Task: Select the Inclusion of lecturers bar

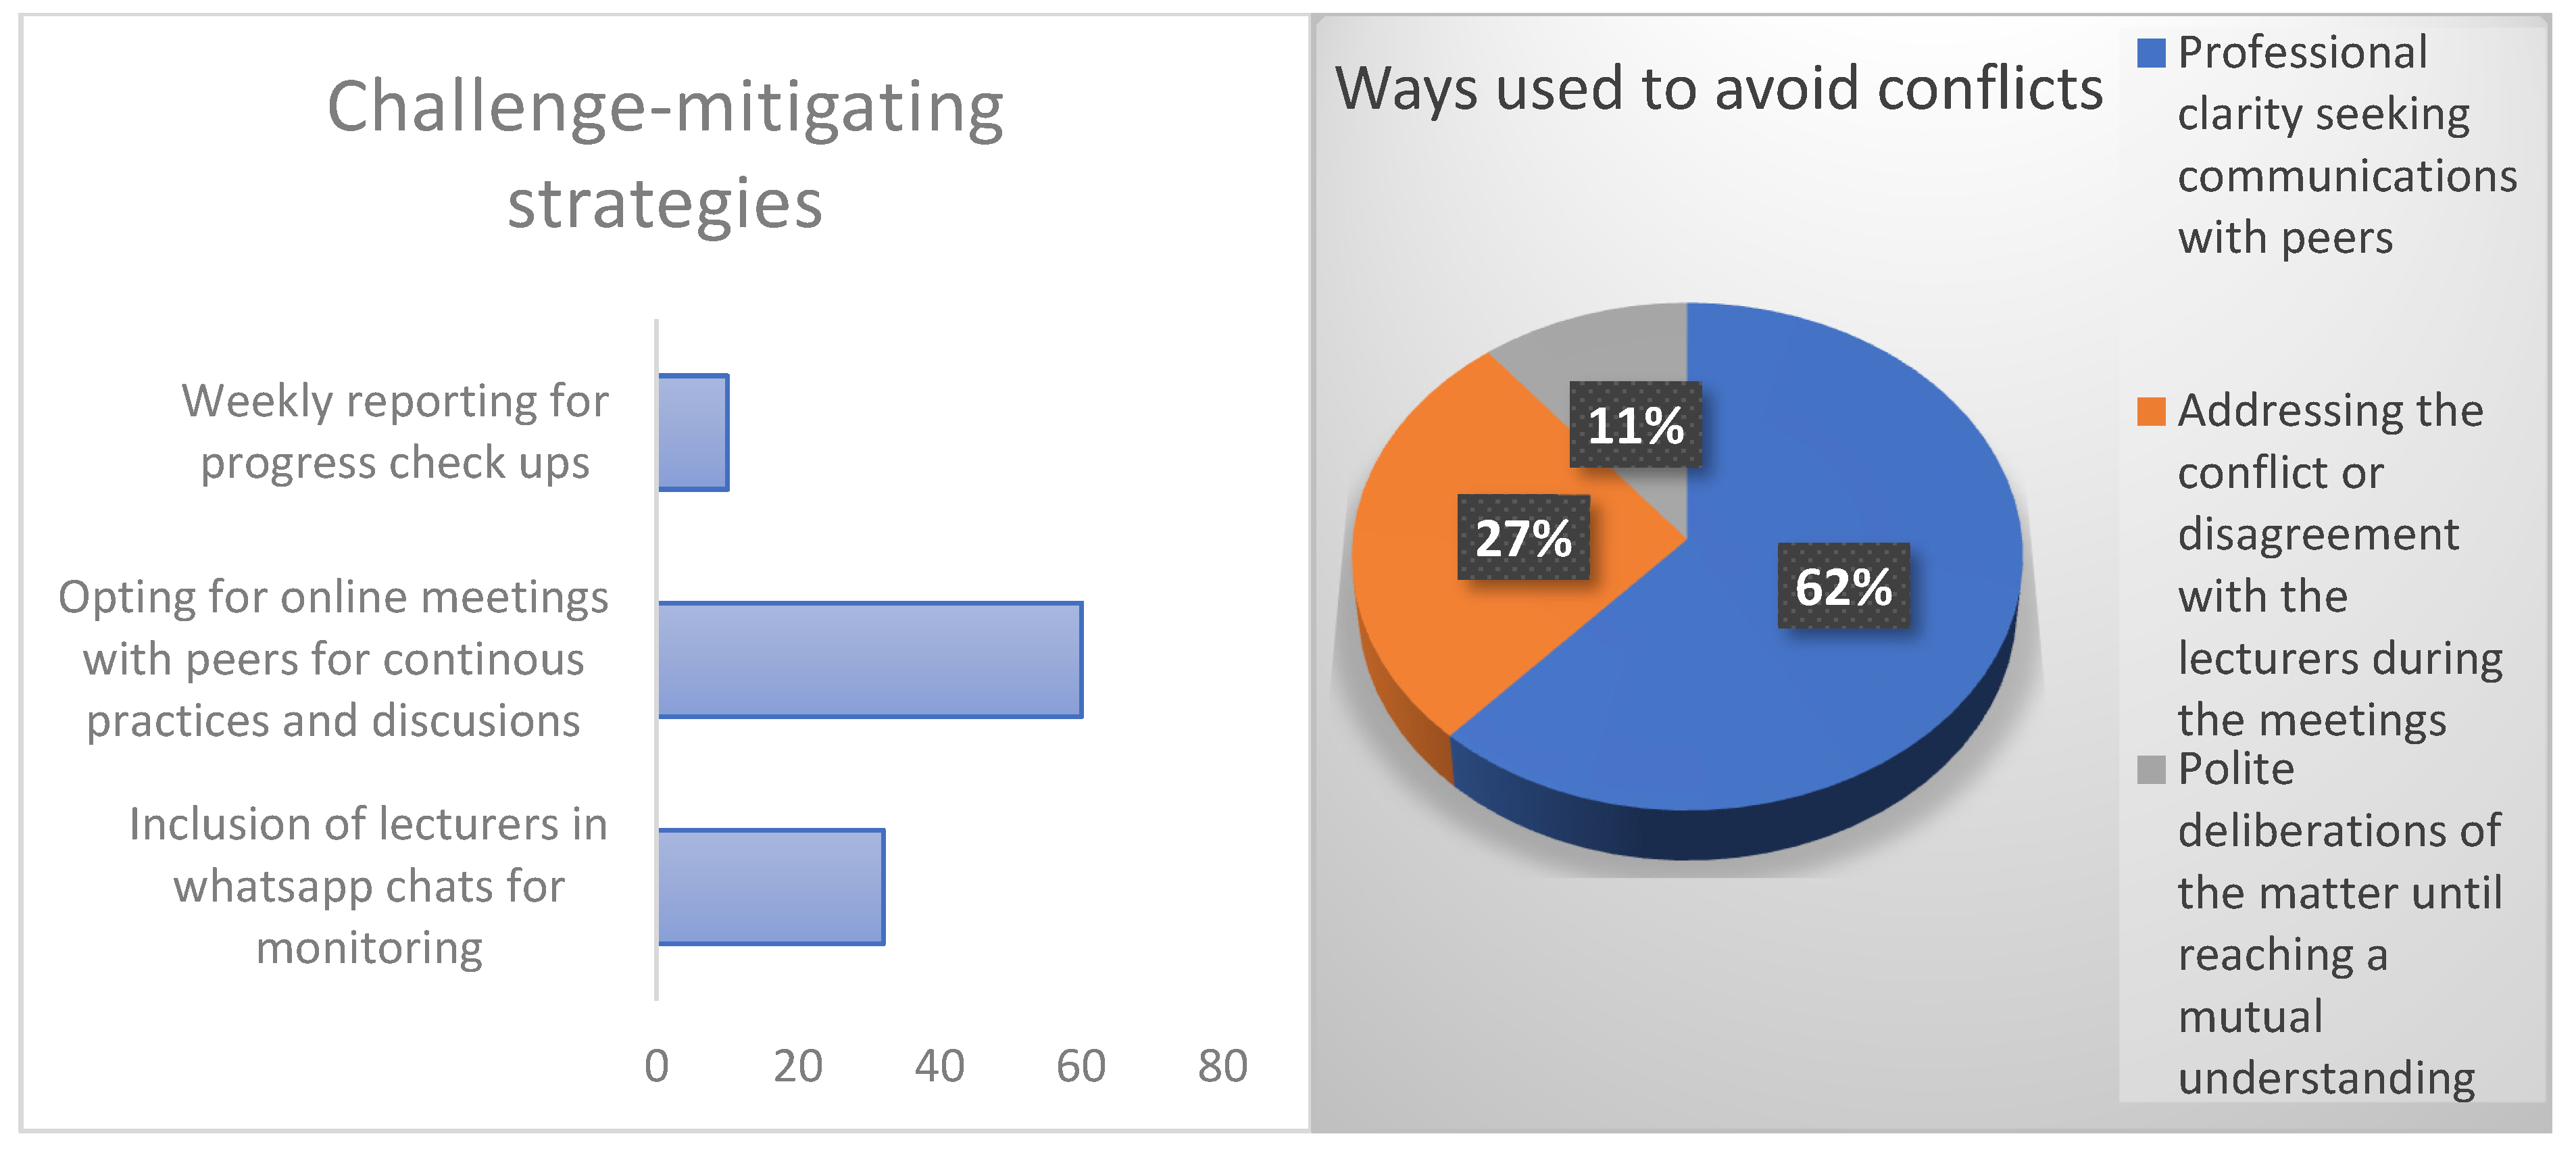Action: point(771,887)
